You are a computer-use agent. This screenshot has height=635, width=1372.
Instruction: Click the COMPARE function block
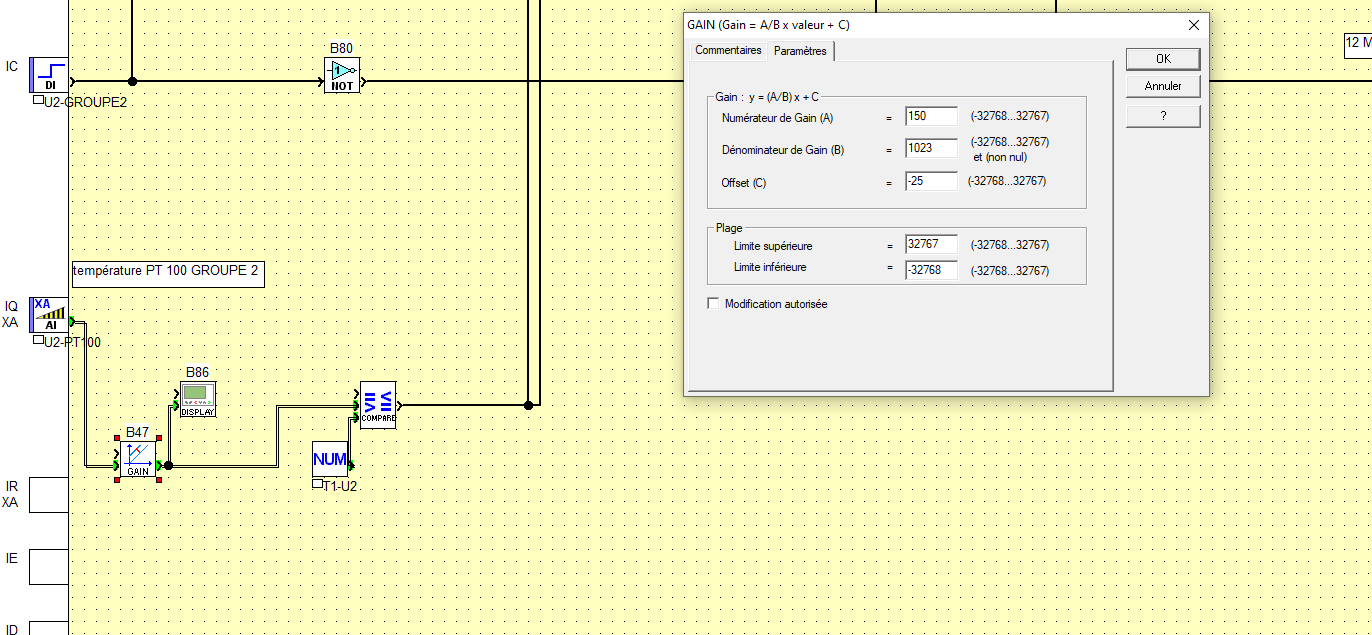[x=378, y=405]
